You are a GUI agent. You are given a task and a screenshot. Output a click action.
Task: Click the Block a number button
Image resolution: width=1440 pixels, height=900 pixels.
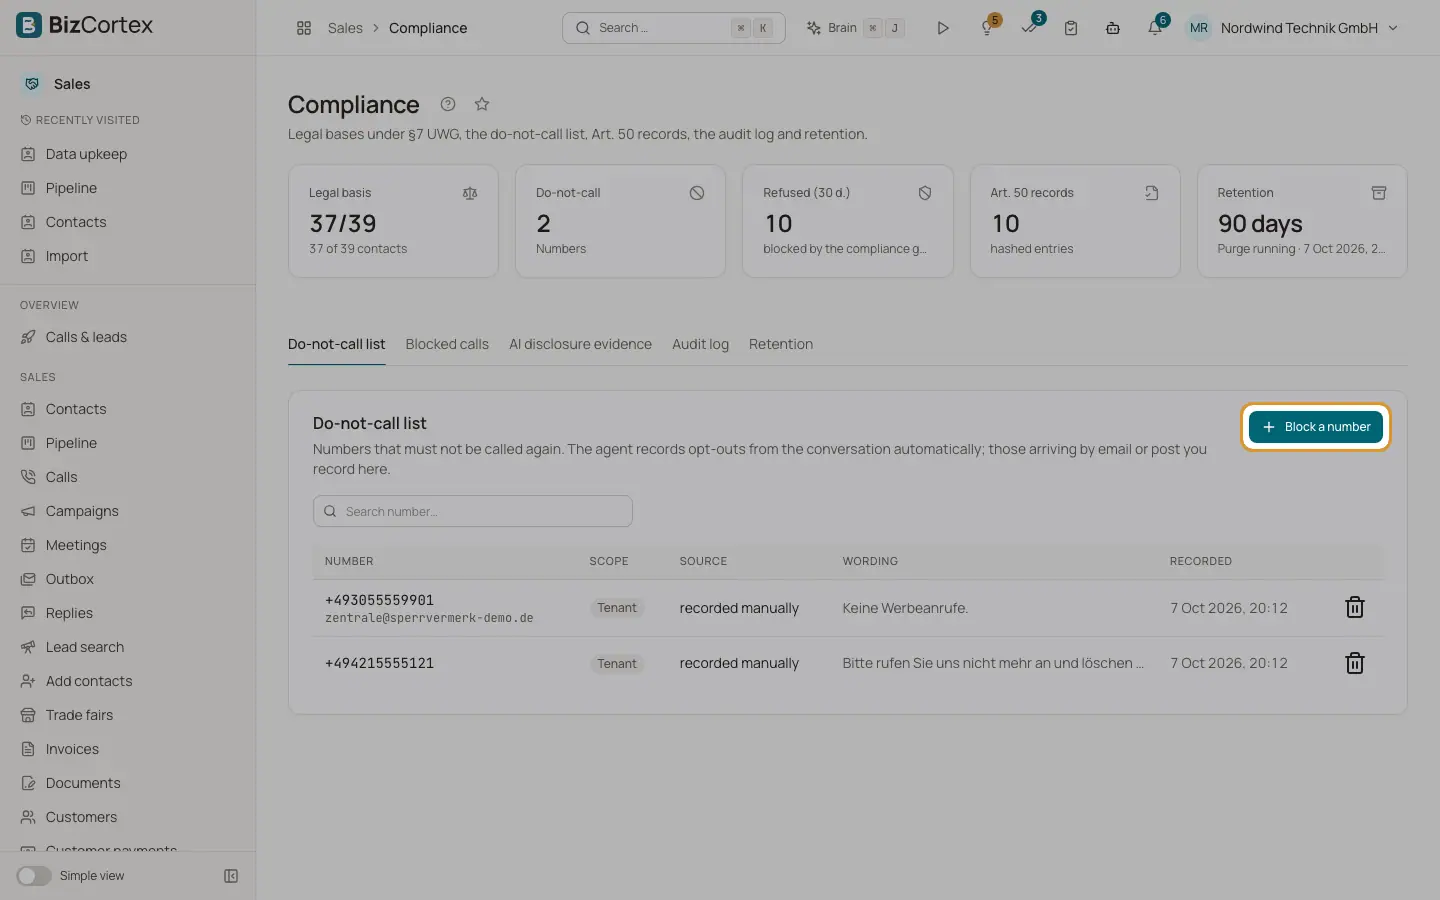[1316, 427]
